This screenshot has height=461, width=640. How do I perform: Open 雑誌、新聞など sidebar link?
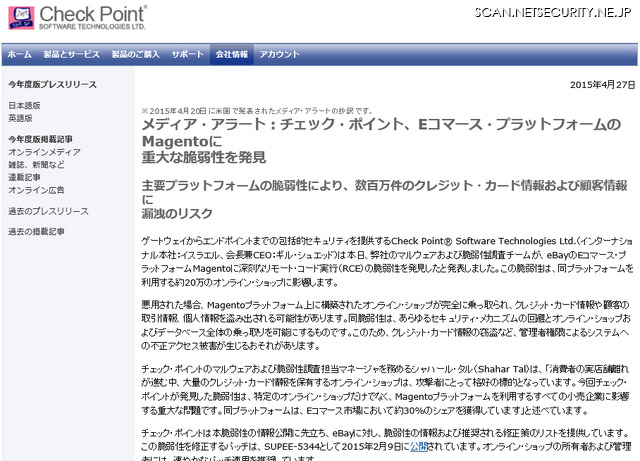pyautogui.click(x=37, y=164)
